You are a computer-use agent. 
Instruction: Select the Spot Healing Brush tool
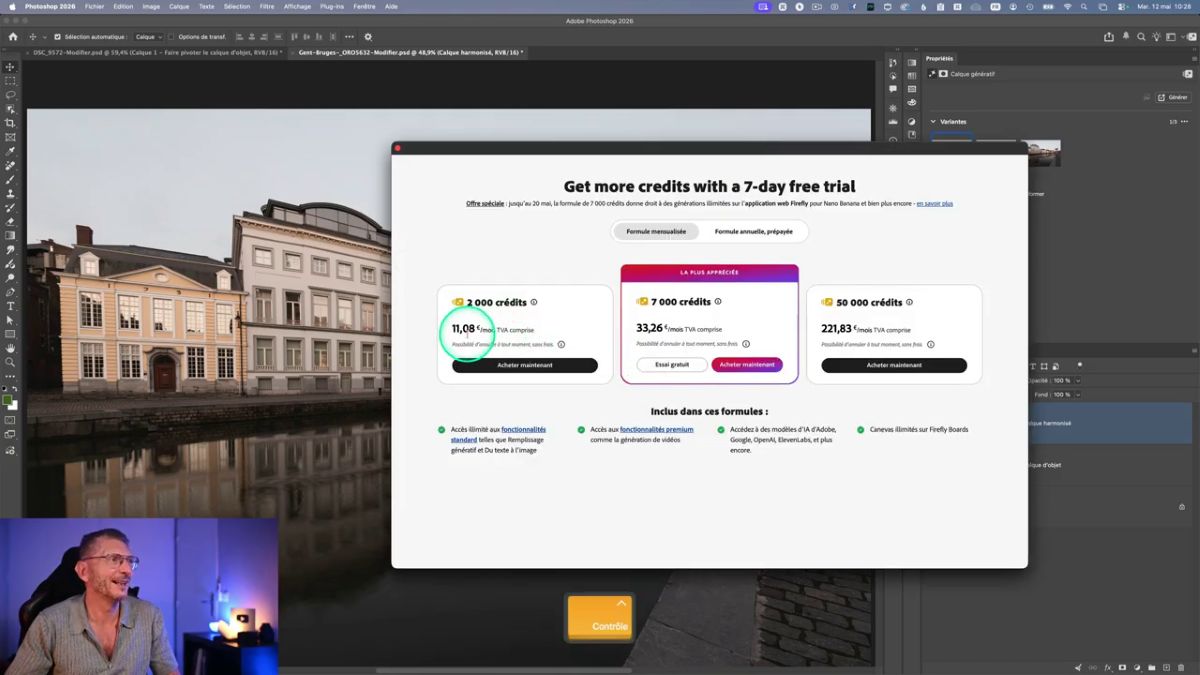point(10,166)
